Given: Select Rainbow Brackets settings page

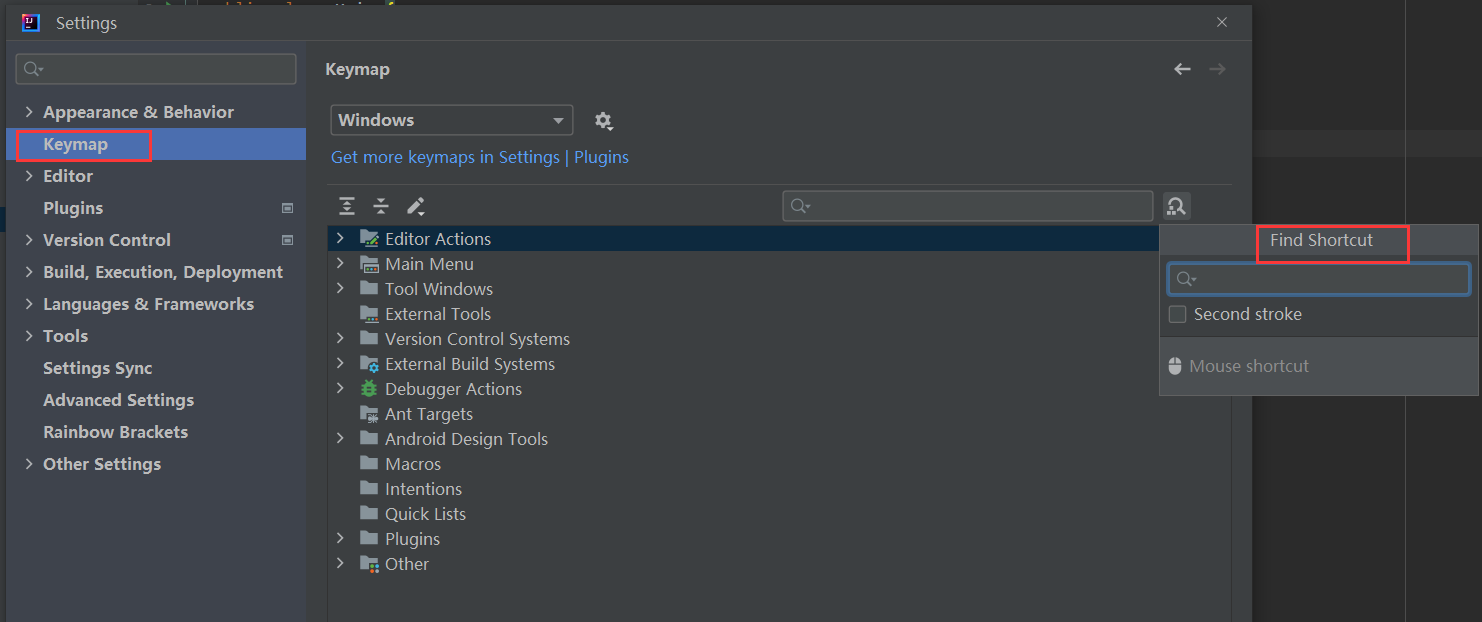Looking at the screenshot, I should click(115, 432).
